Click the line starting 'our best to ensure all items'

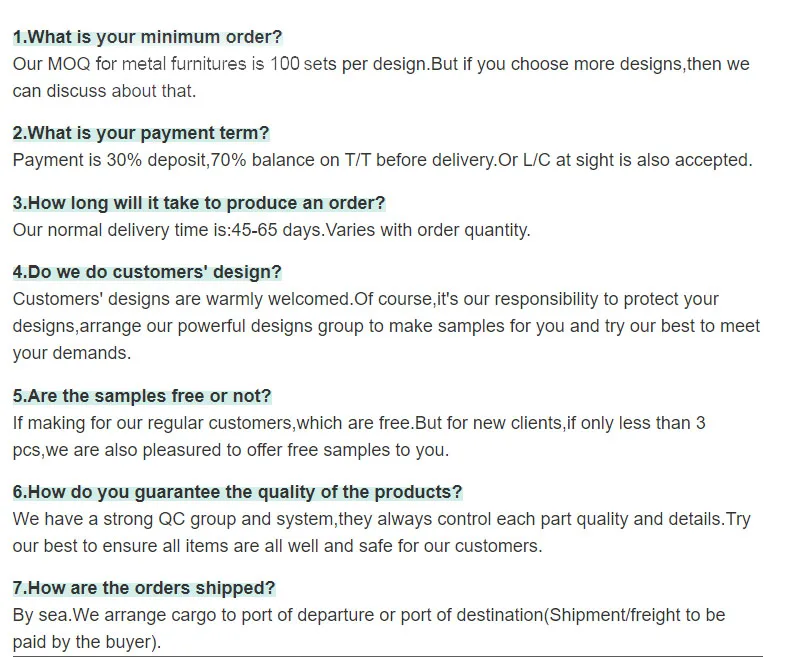click(x=278, y=546)
